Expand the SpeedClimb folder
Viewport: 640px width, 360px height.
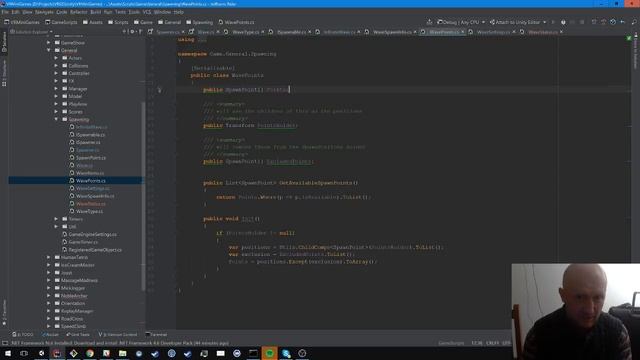point(49,326)
